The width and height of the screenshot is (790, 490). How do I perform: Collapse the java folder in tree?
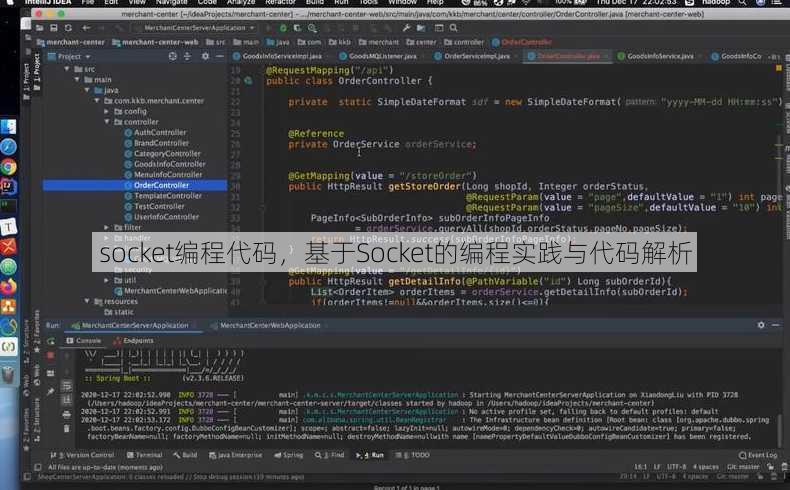point(87,90)
